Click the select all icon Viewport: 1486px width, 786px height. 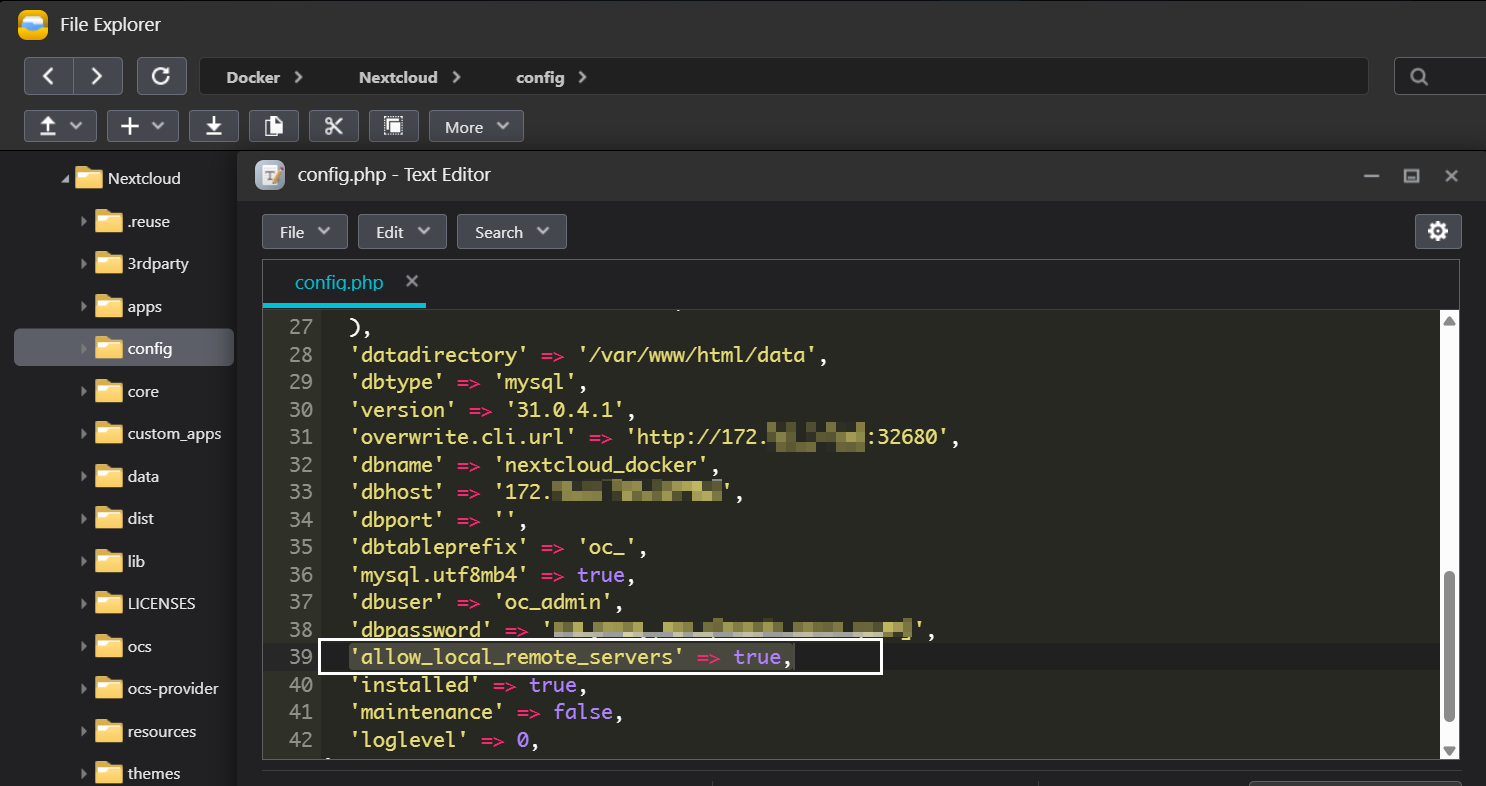tap(394, 126)
